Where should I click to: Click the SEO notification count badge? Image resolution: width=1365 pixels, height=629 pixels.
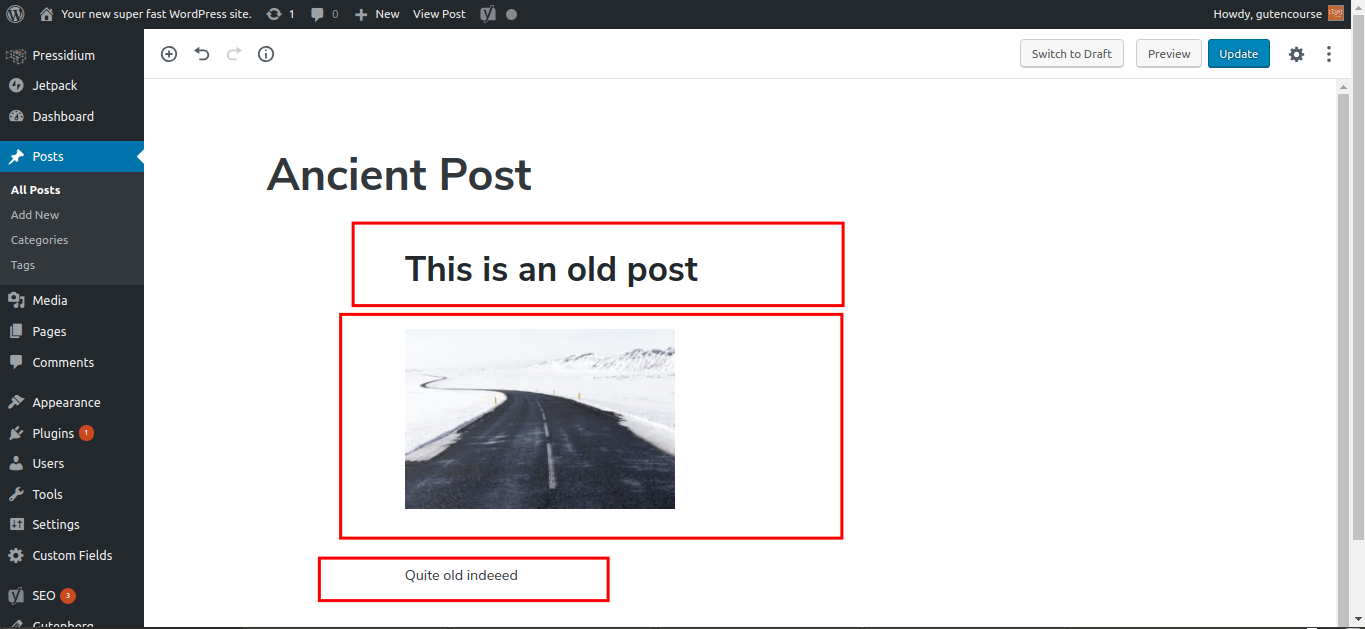(68, 595)
